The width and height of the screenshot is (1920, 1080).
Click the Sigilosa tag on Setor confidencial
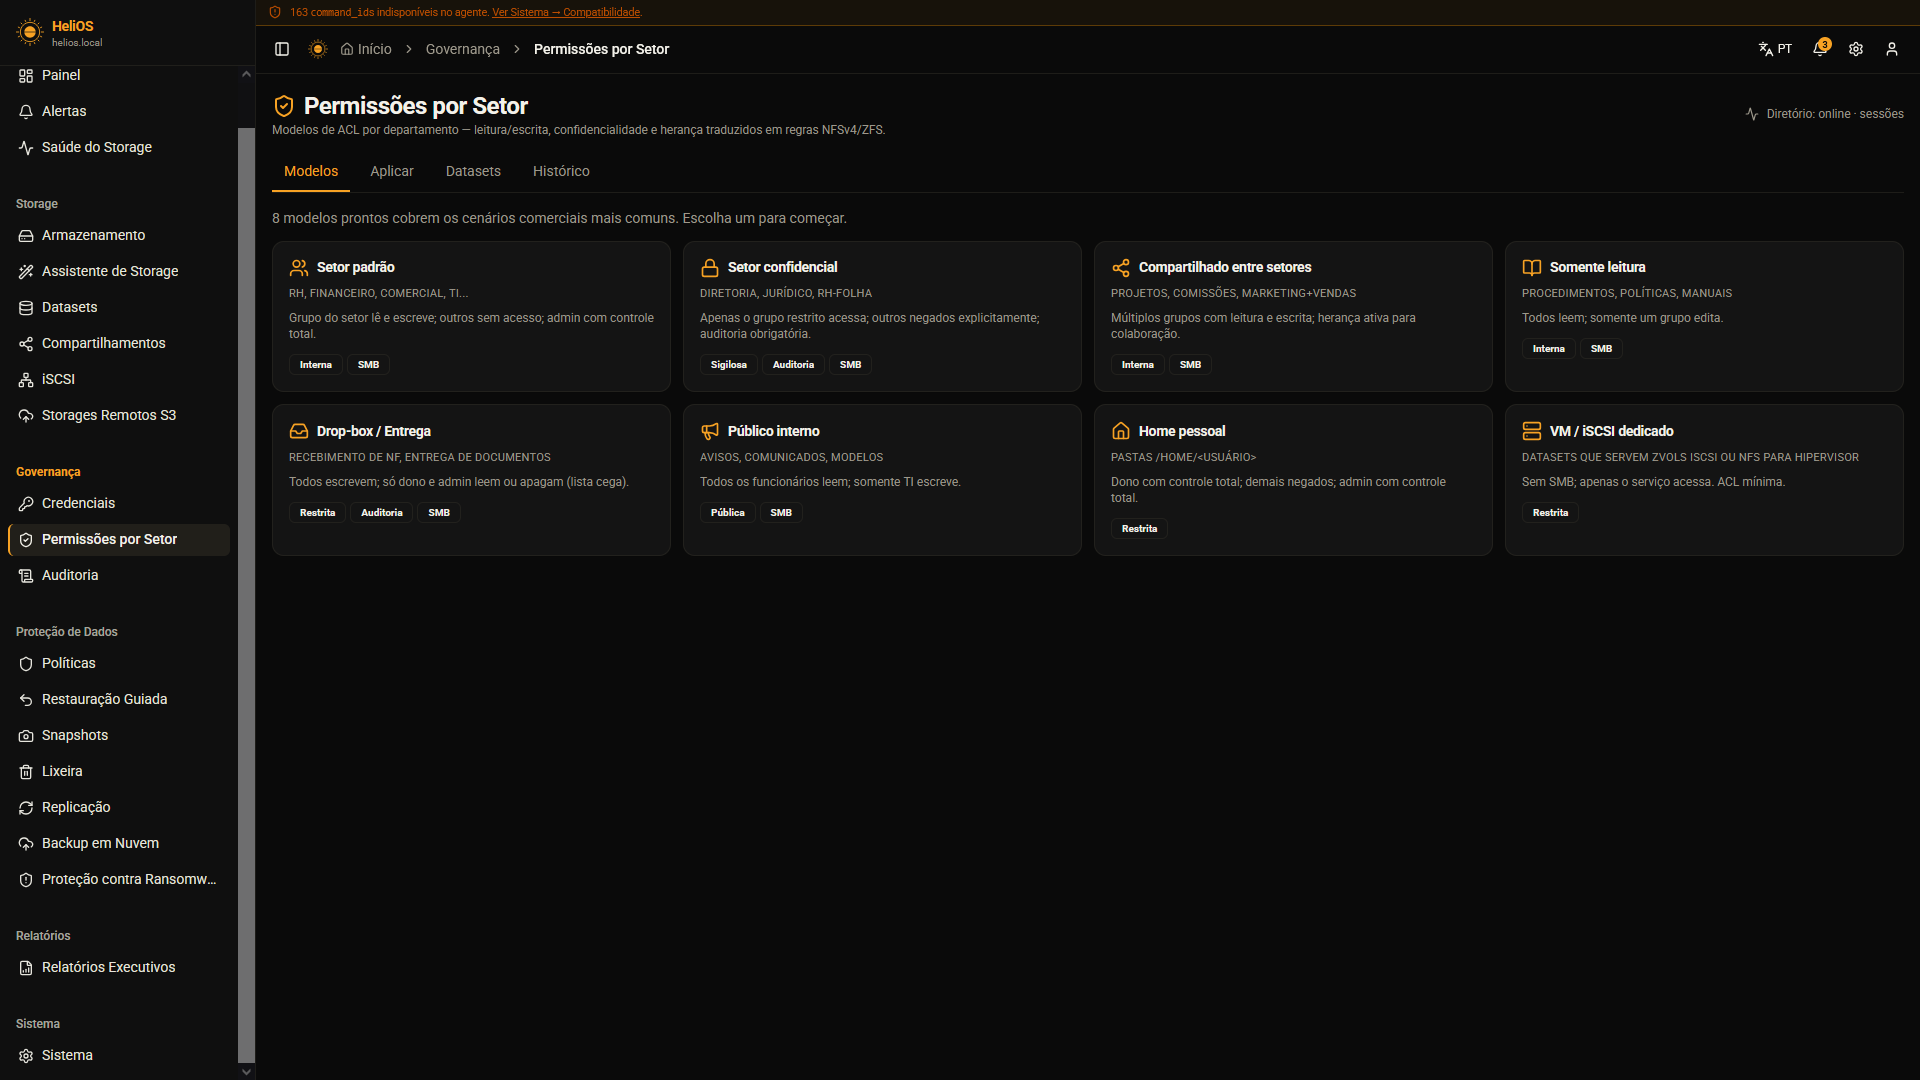click(729, 365)
